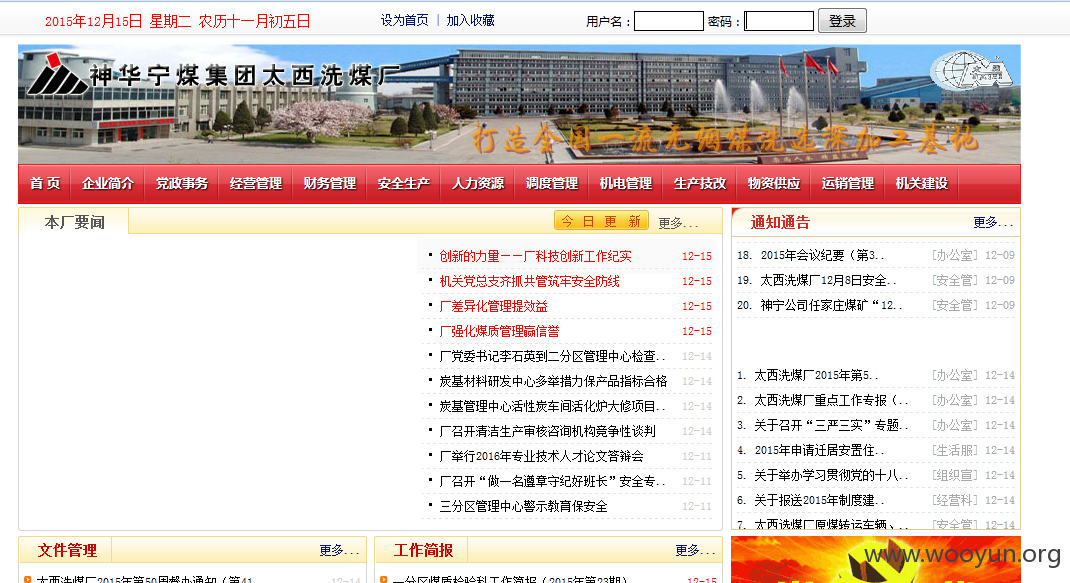Screen dimensions: 1070x583
Task: Click 工作简报 section heading
Action: [423, 550]
